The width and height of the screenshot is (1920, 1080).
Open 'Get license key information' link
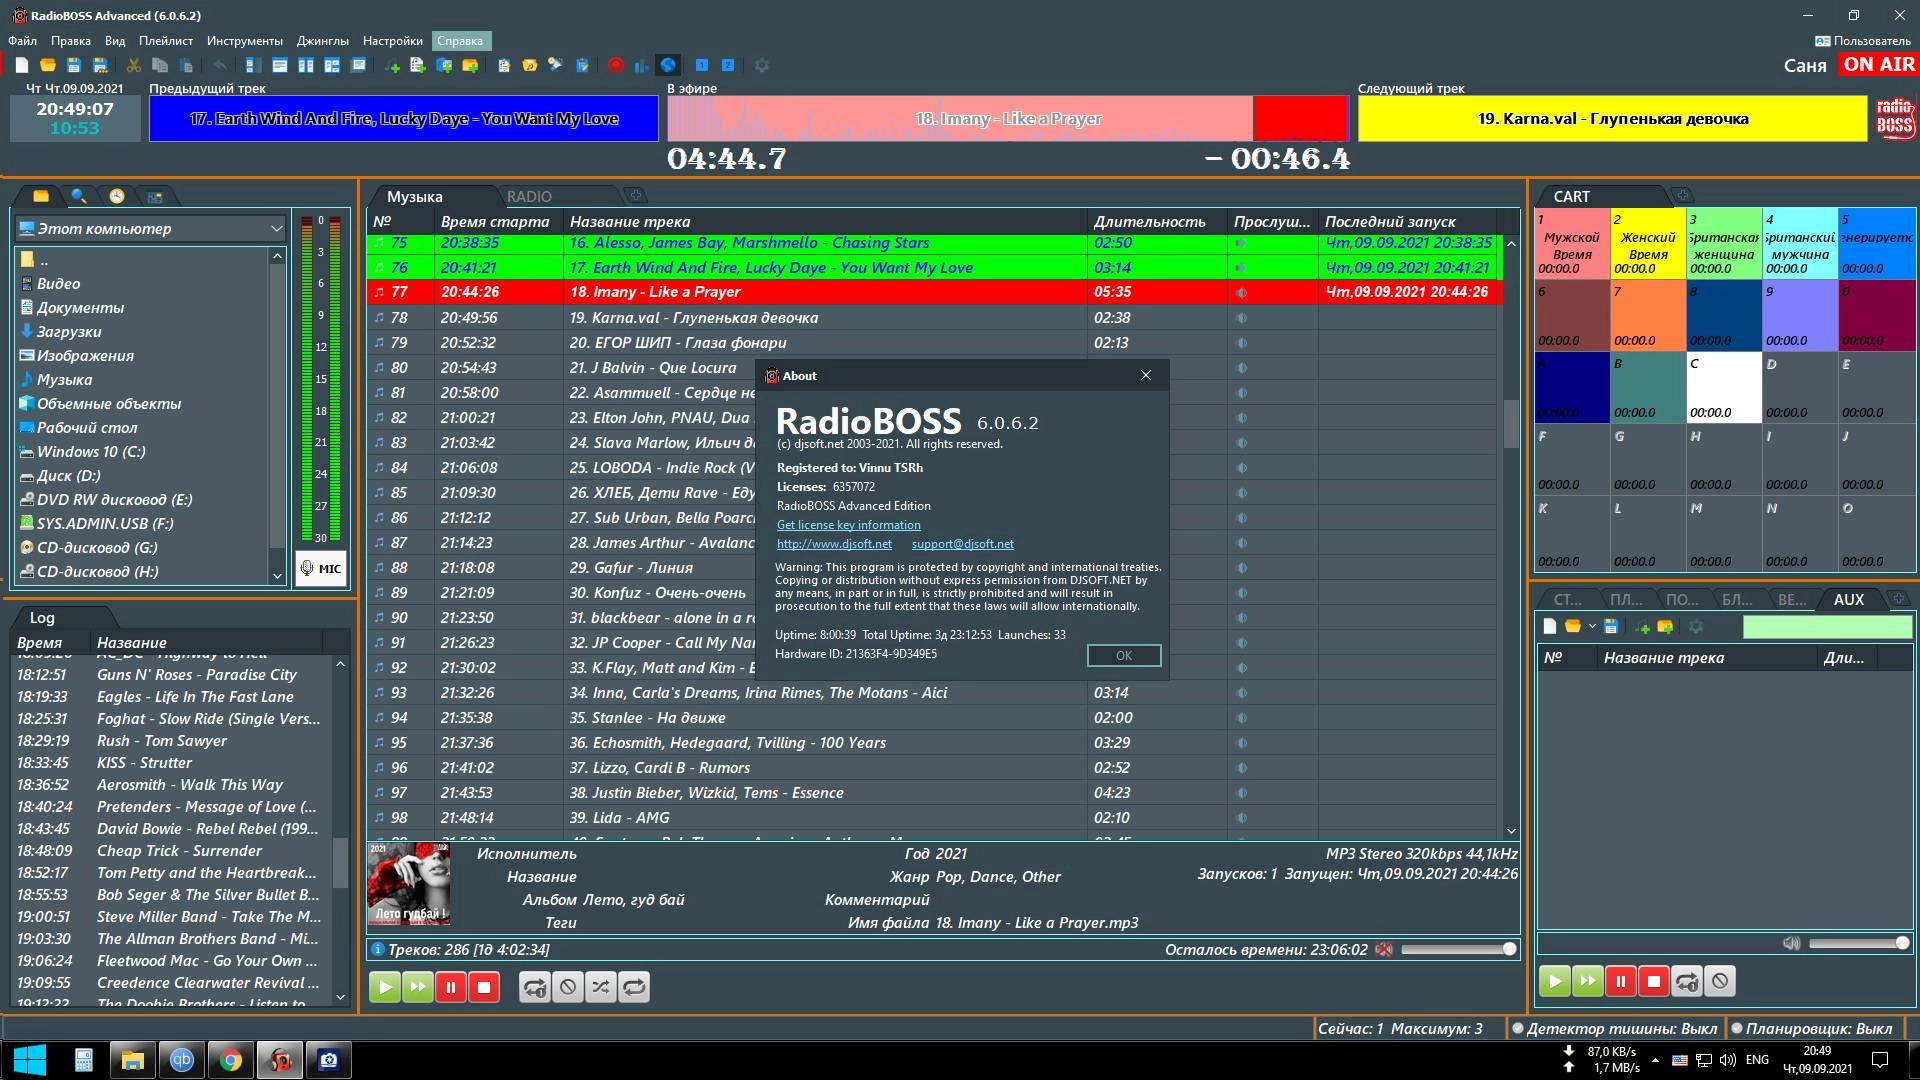[x=849, y=525]
